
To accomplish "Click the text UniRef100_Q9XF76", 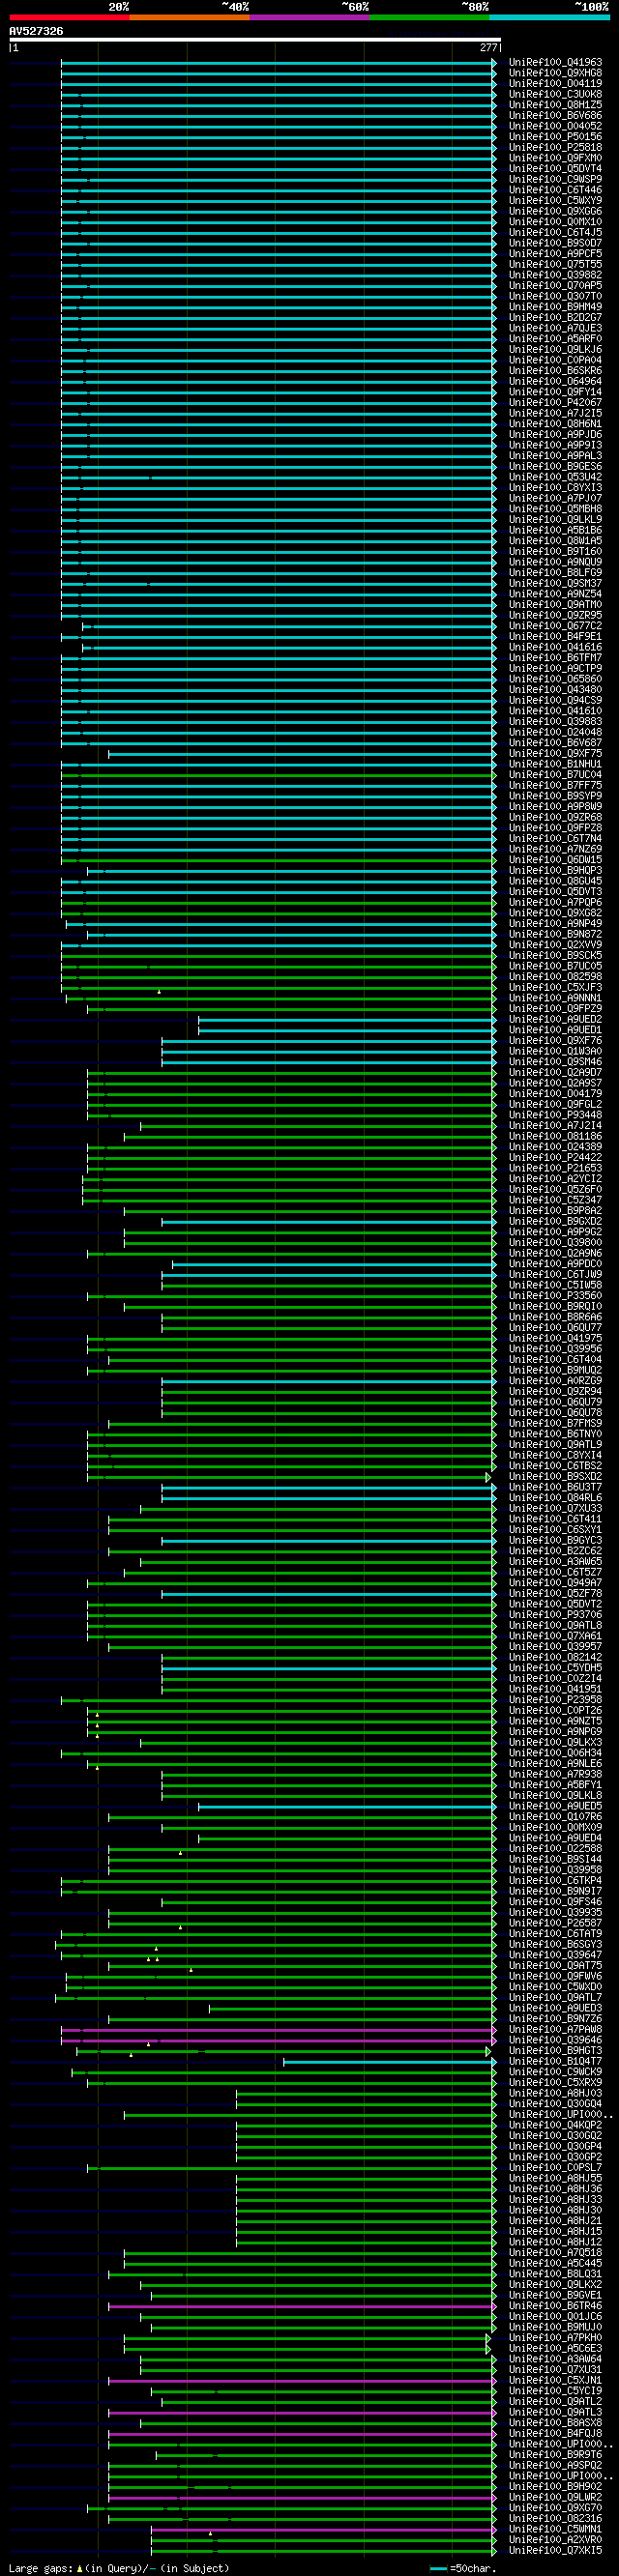I will tap(555, 1041).
